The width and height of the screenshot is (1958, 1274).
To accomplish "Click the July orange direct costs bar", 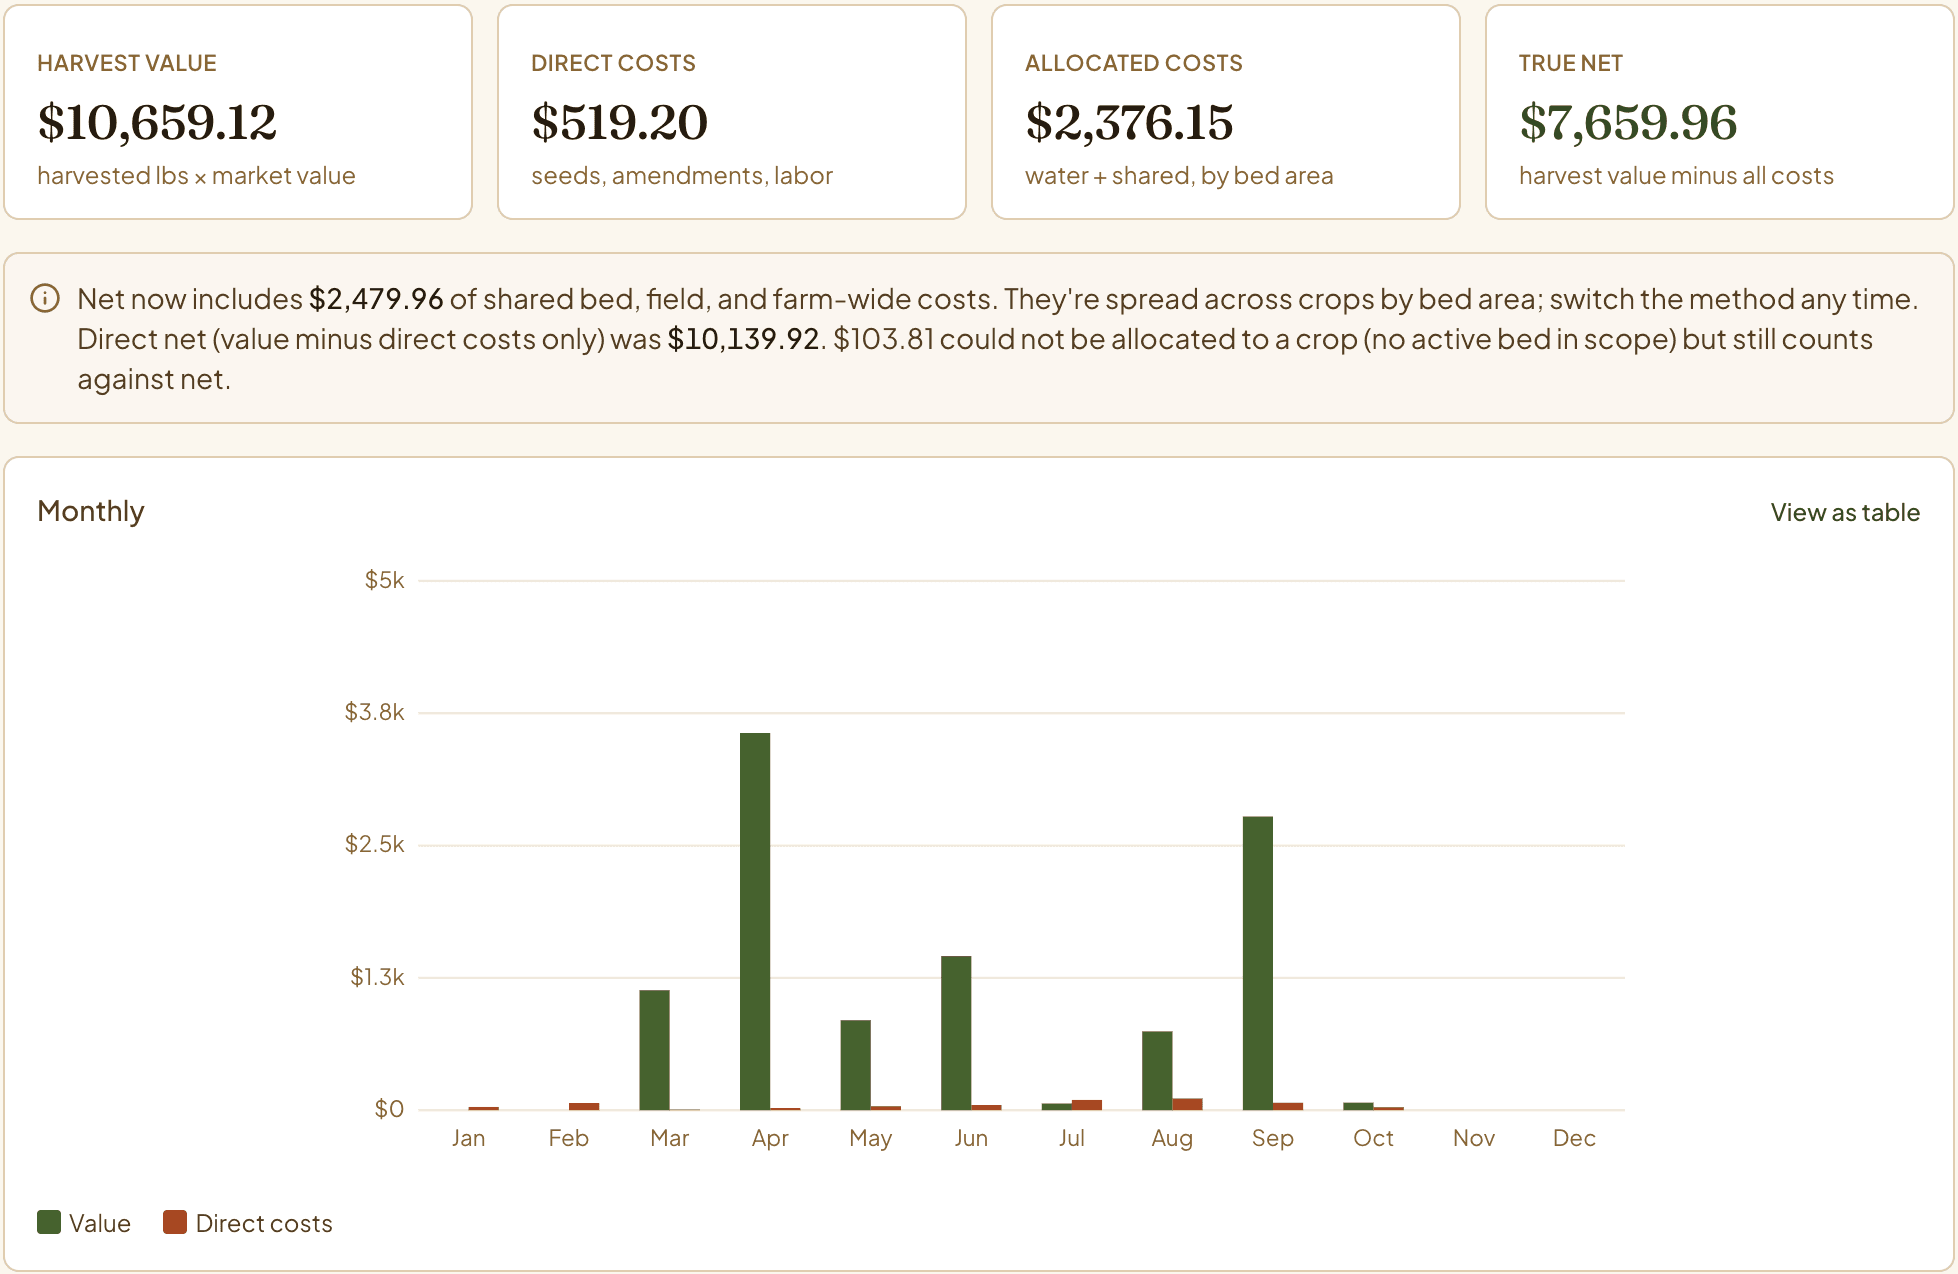I will click(1087, 1105).
